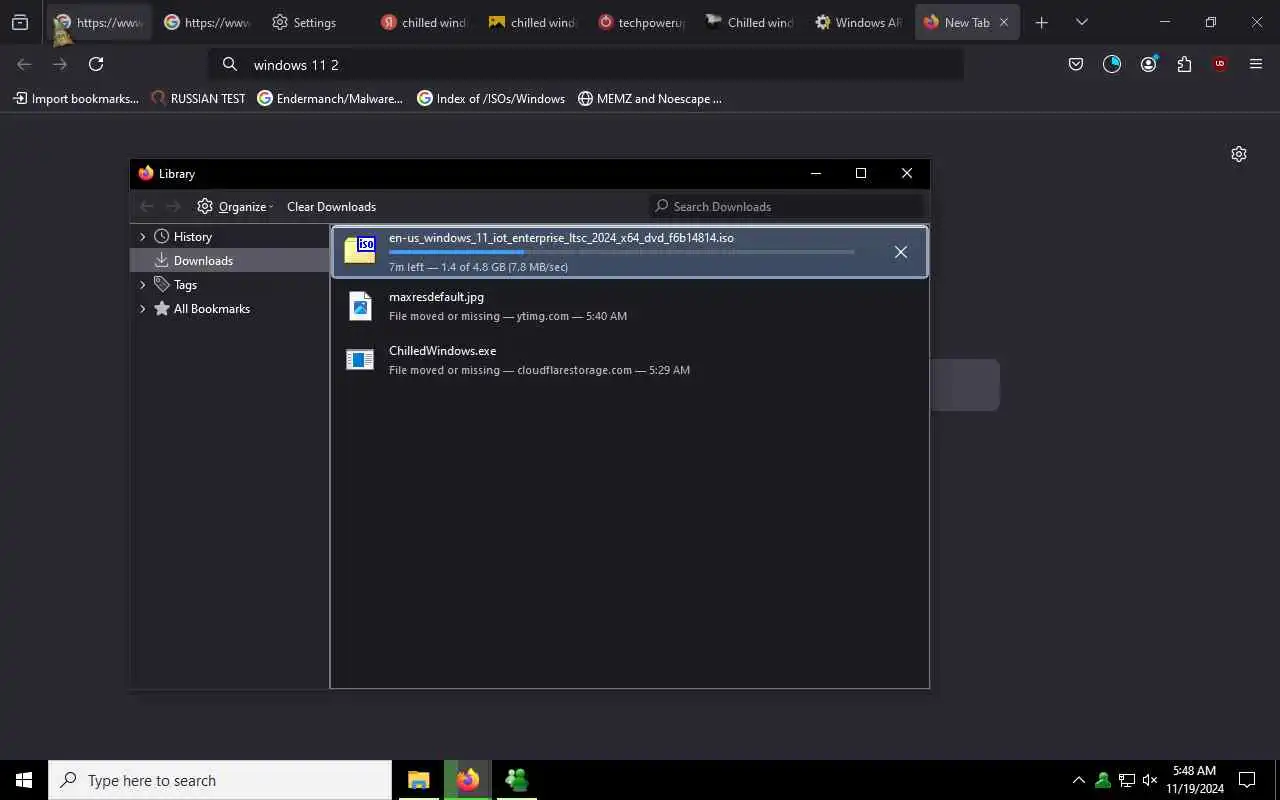Click the ISO download progress bar

(621, 252)
